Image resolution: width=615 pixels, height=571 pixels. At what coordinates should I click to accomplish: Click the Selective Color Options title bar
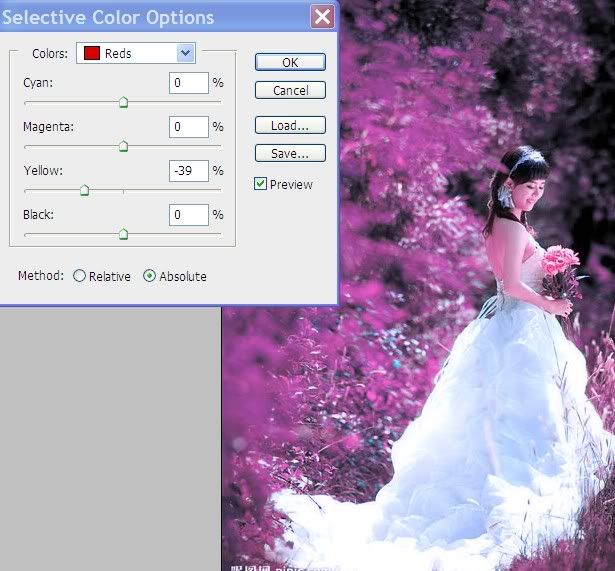click(150, 17)
